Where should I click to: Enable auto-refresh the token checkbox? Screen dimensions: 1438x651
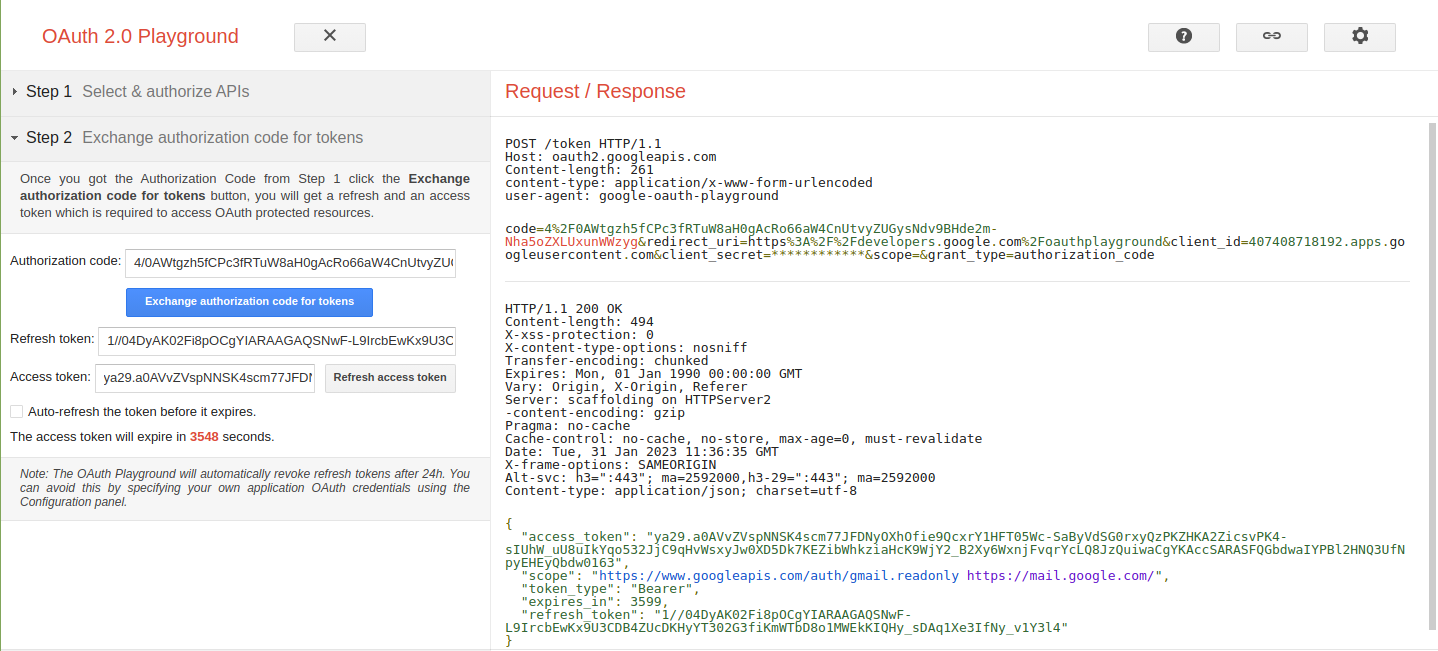[16, 411]
